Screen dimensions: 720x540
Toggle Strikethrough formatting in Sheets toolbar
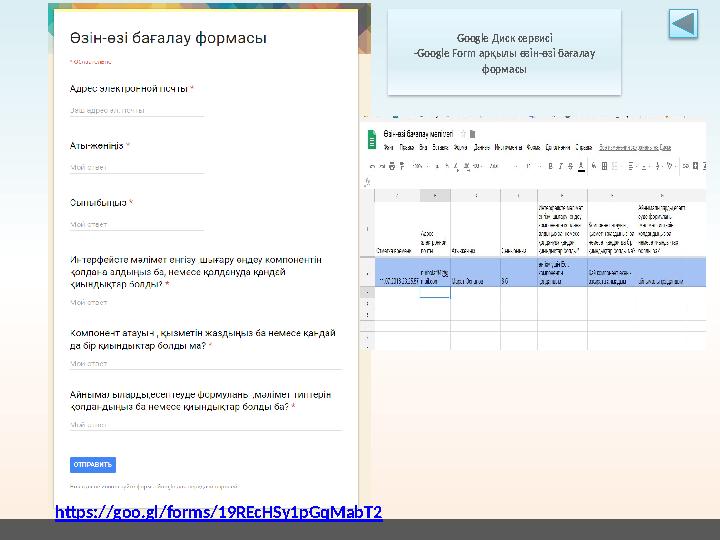coord(570,166)
